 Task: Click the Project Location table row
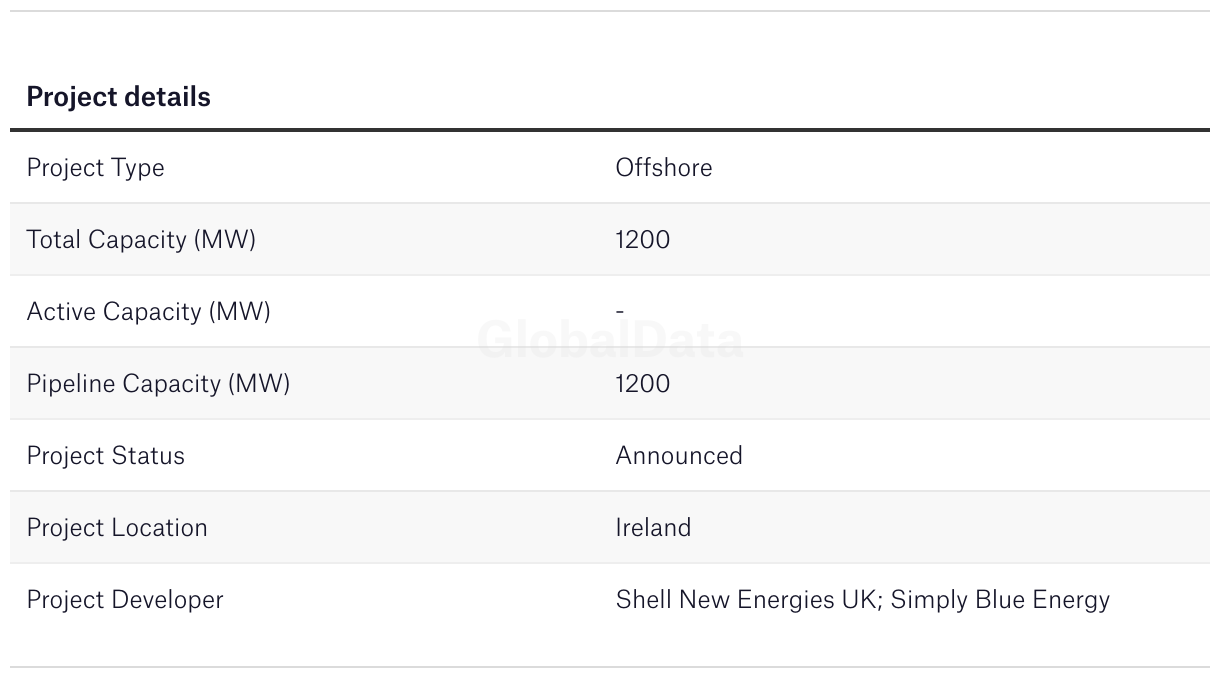[610, 528]
